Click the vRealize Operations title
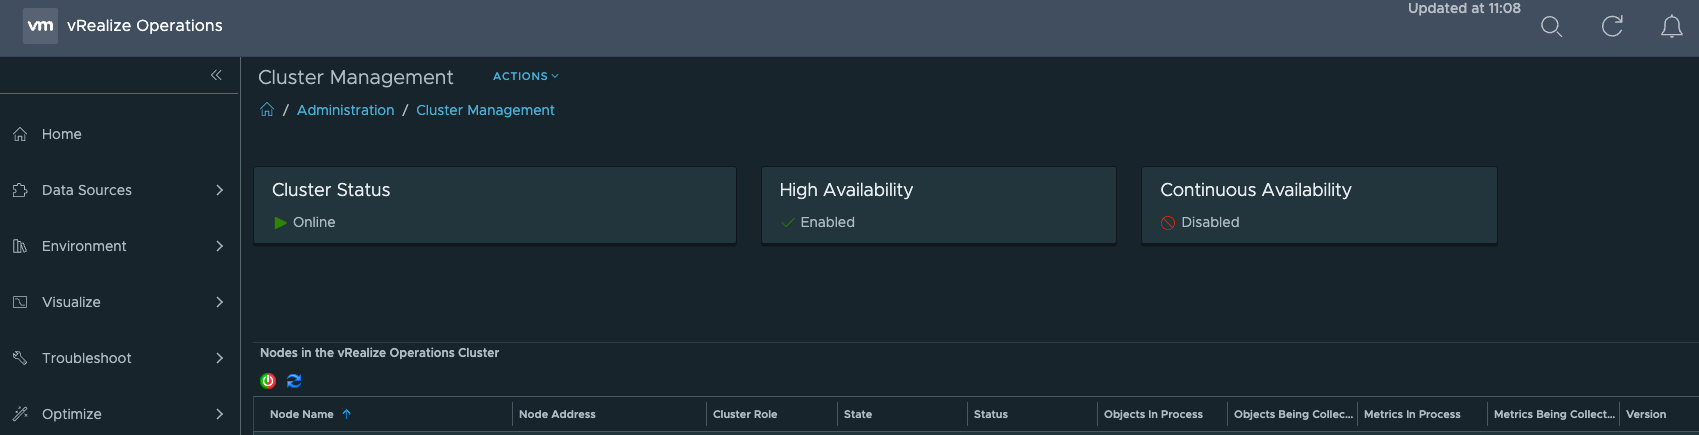The height and width of the screenshot is (435, 1699). pyautogui.click(x=145, y=26)
